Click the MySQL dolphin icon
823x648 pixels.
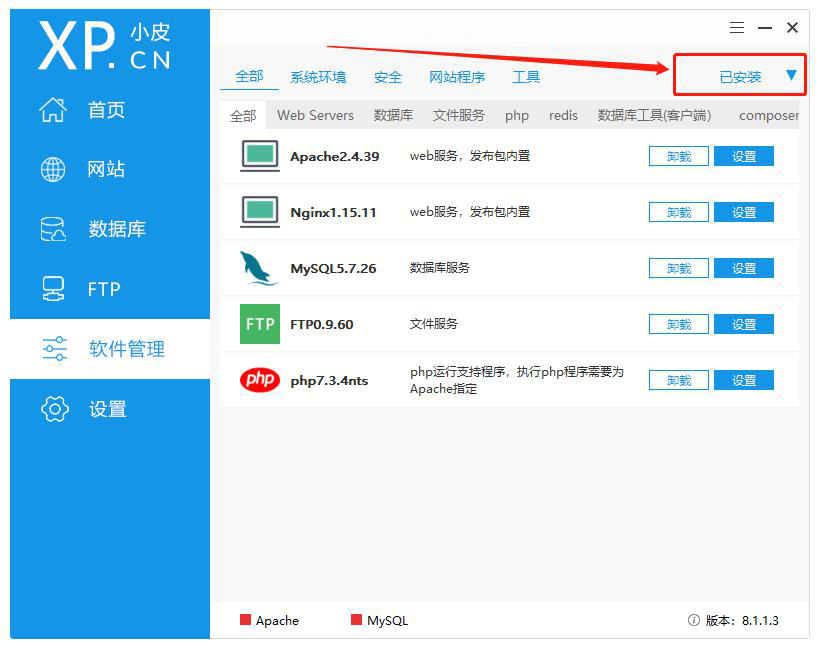259,268
